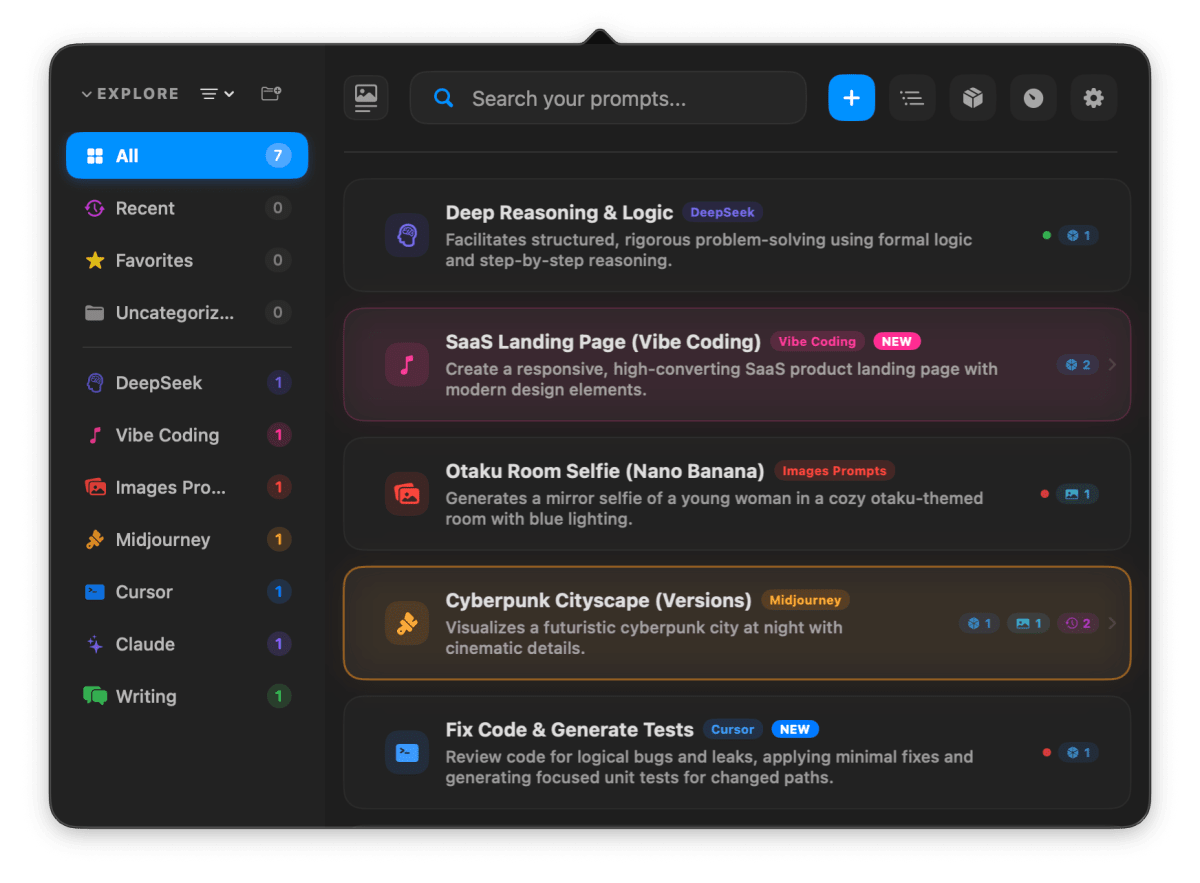Screen dimensions: 1200x883
Task: Click the cube badge showing 2 on SaaS card
Action: 1078,365
